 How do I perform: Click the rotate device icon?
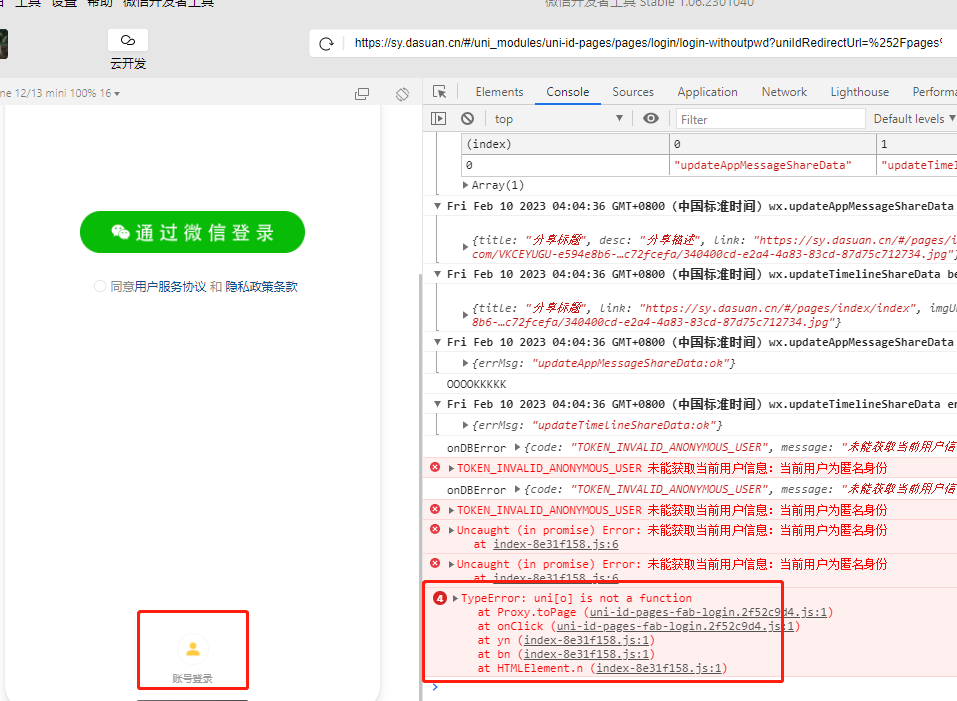point(402,94)
